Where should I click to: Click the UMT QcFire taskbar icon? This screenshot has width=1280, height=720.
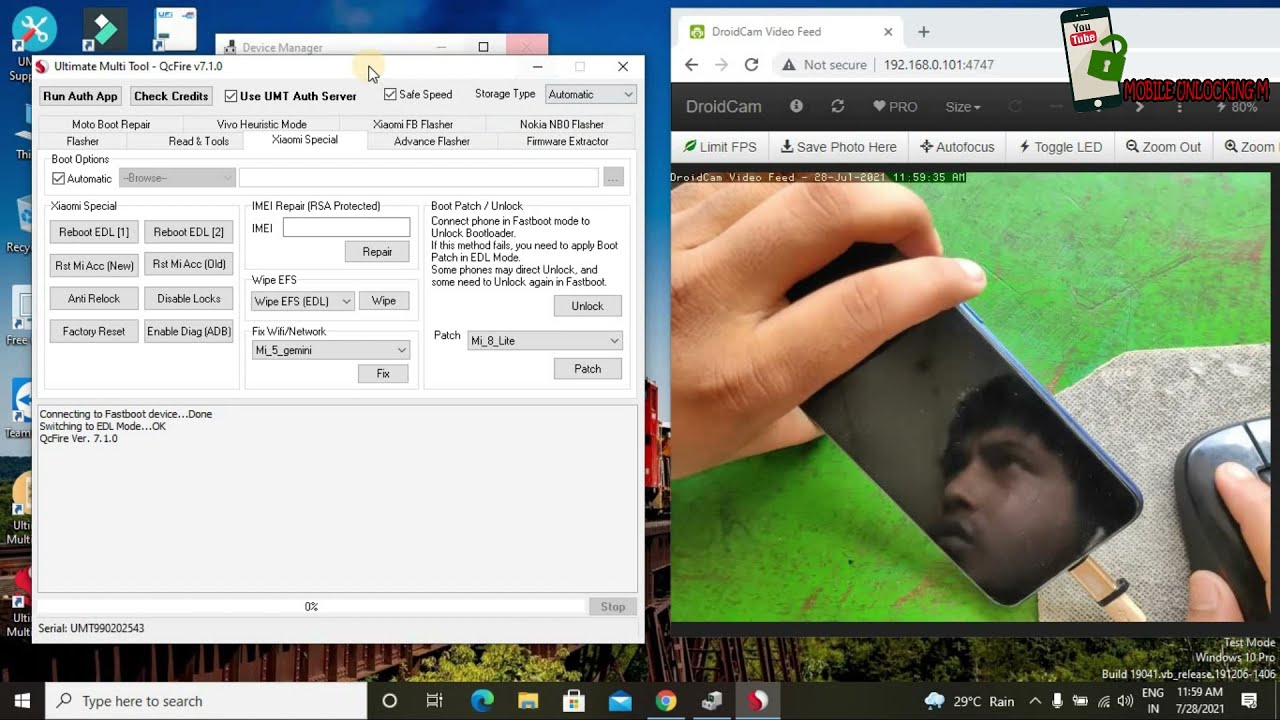[x=757, y=701]
